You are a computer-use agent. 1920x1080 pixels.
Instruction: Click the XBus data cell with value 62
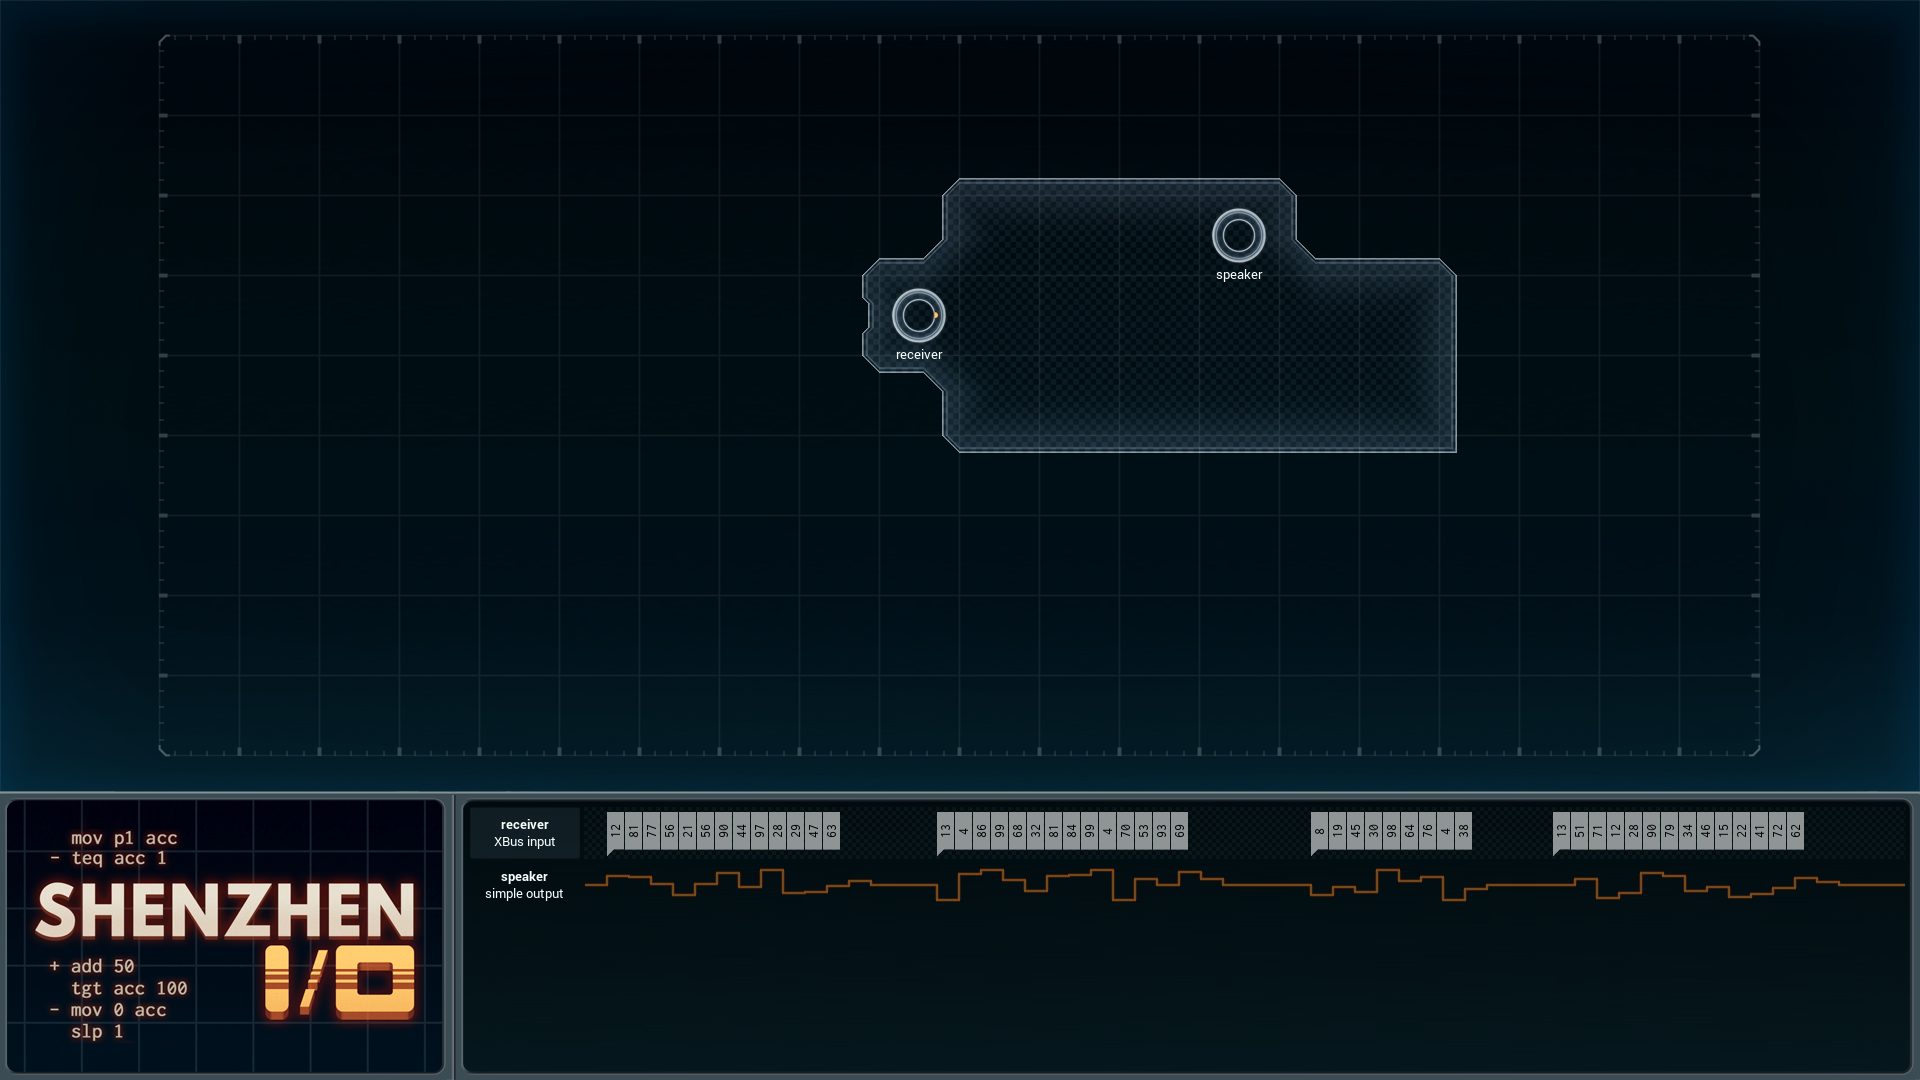1796,831
